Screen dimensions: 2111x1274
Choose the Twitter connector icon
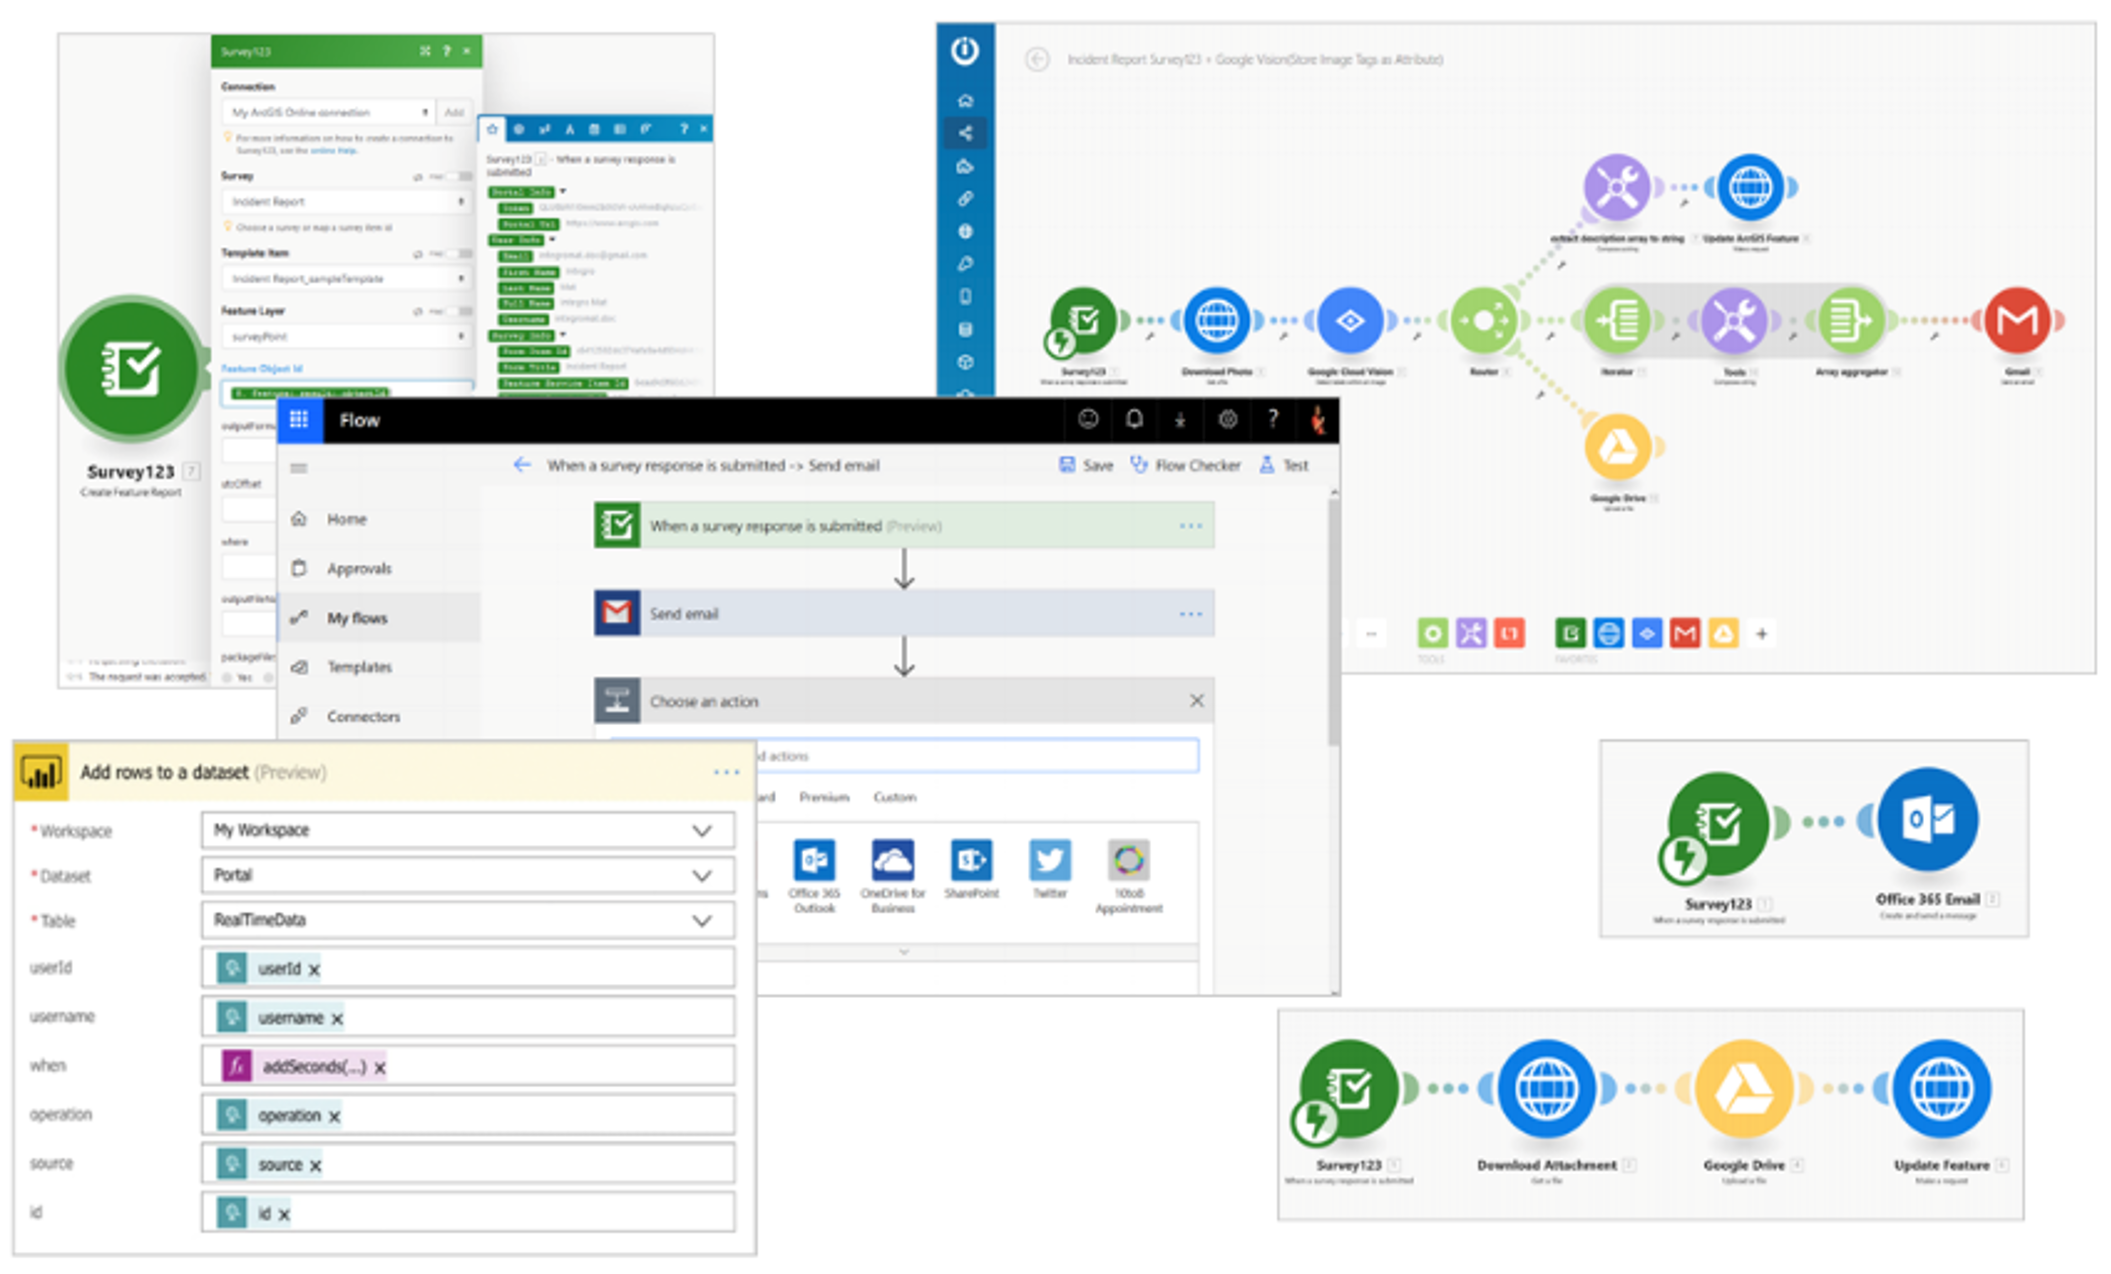click(1049, 860)
